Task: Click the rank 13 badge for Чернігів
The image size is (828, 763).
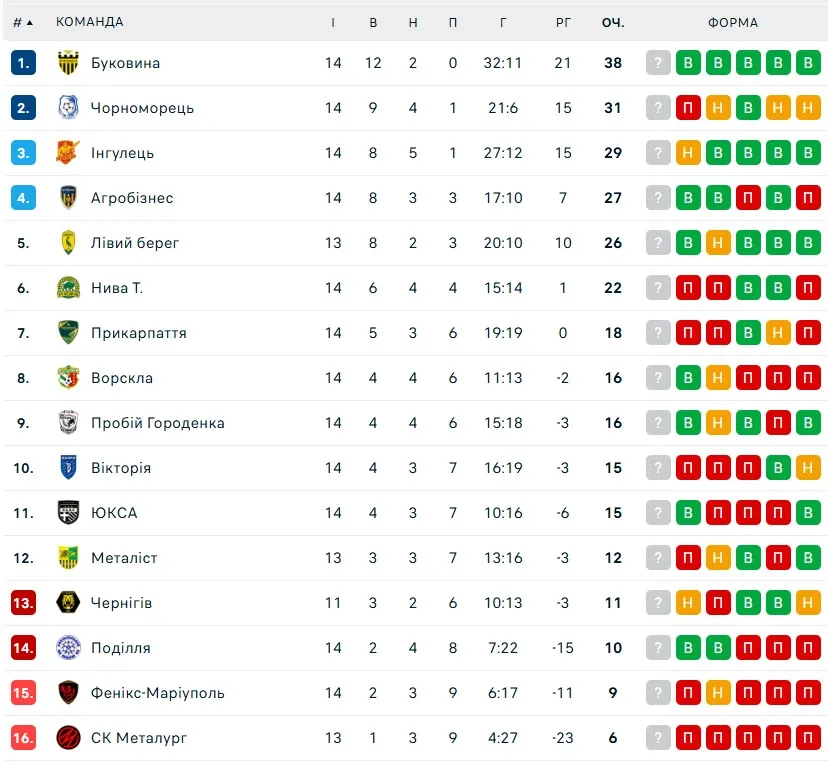Action: coord(23,603)
